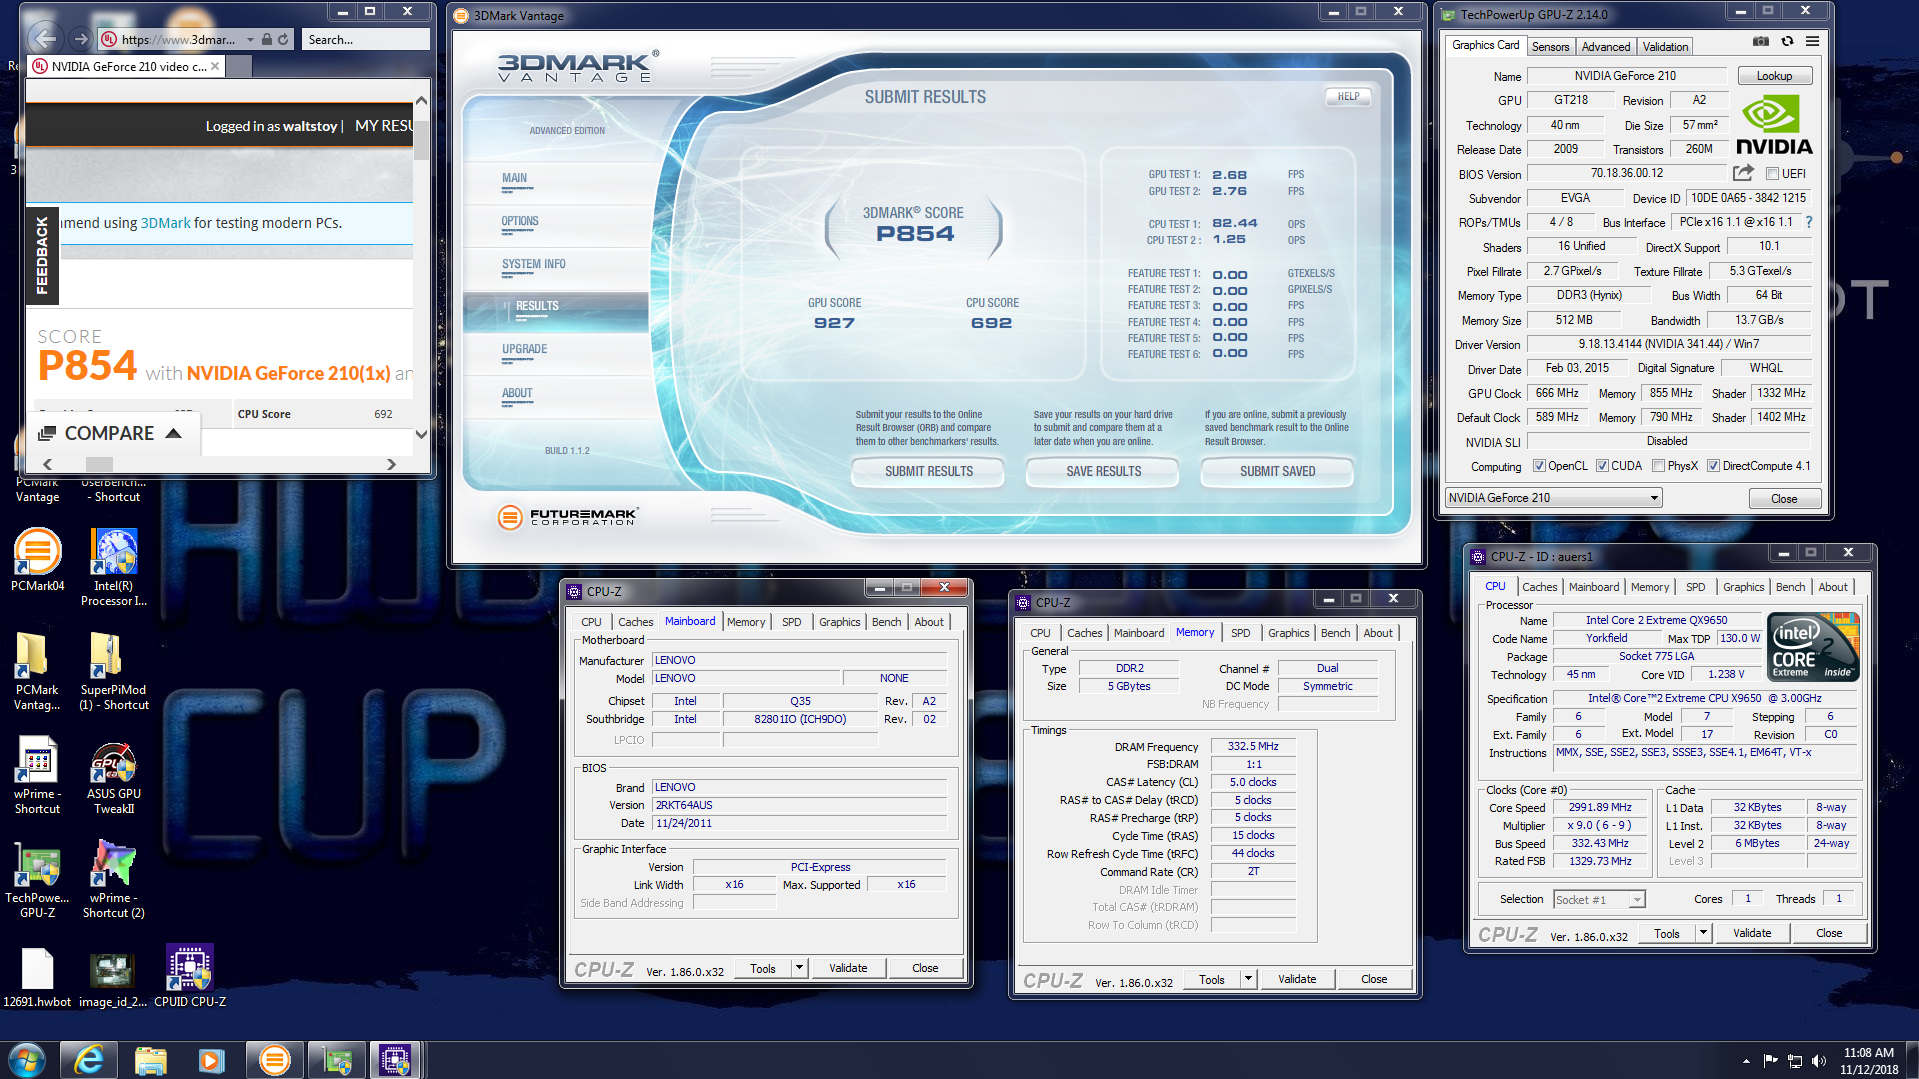Expand Tools dropdown arrow in Mainboard CPU-Z window

click(x=798, y=968)
